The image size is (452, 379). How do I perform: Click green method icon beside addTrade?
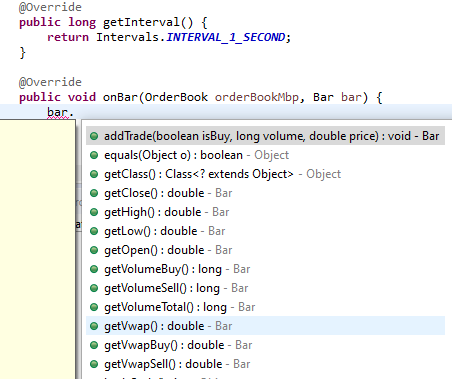(x=94, y=136)
